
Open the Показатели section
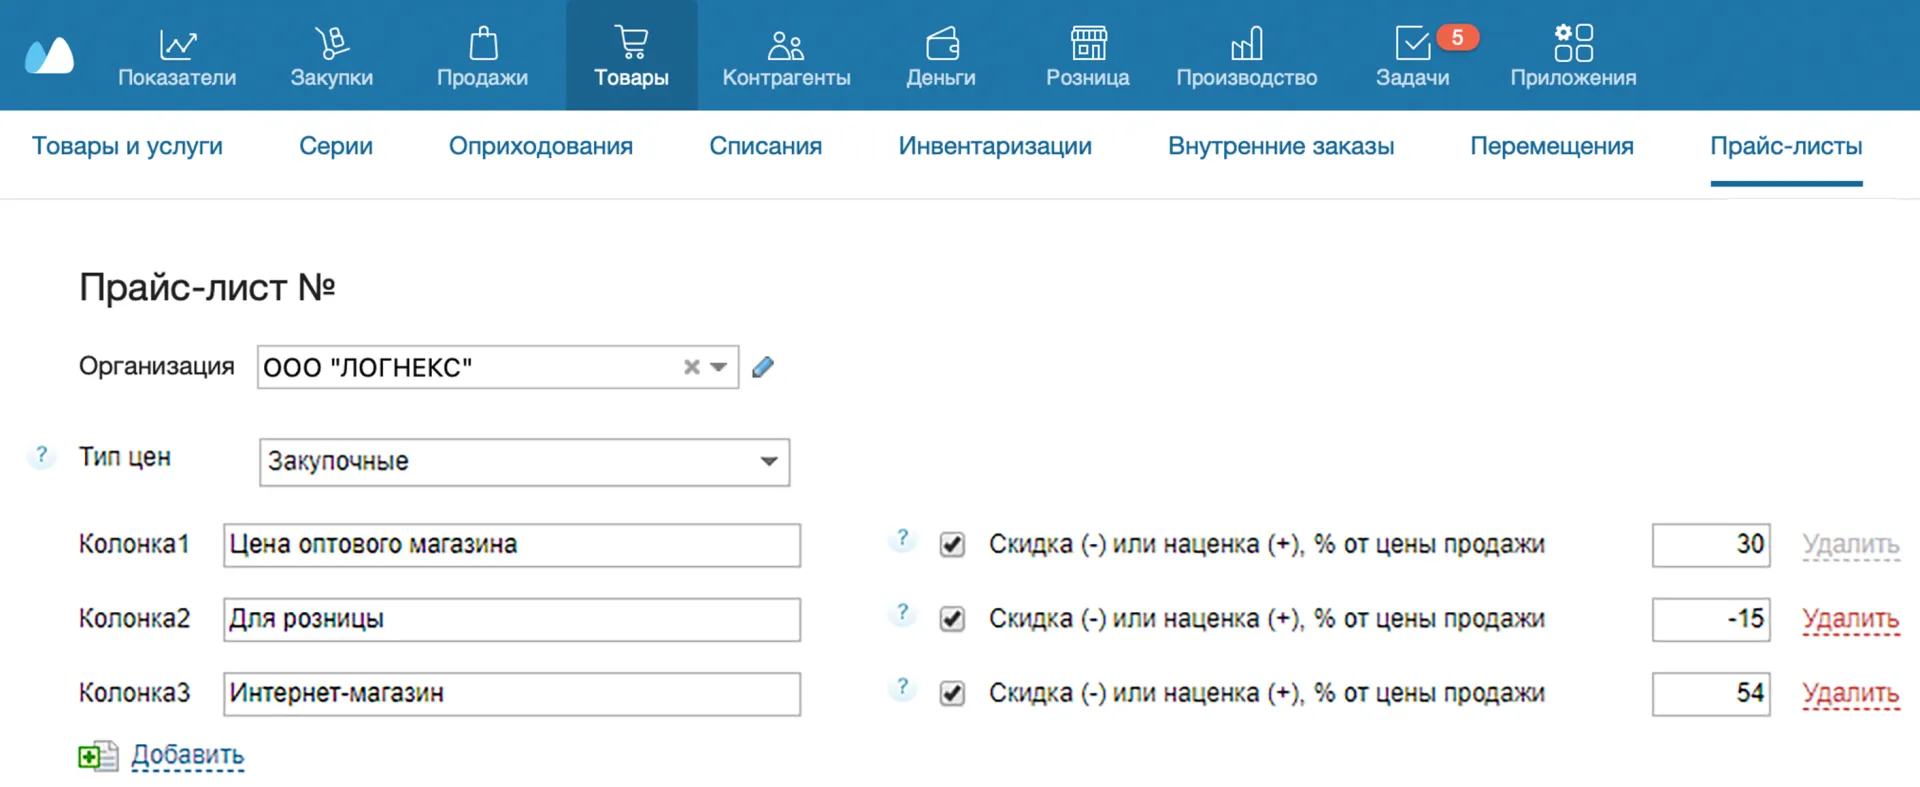tap(177, 57)
